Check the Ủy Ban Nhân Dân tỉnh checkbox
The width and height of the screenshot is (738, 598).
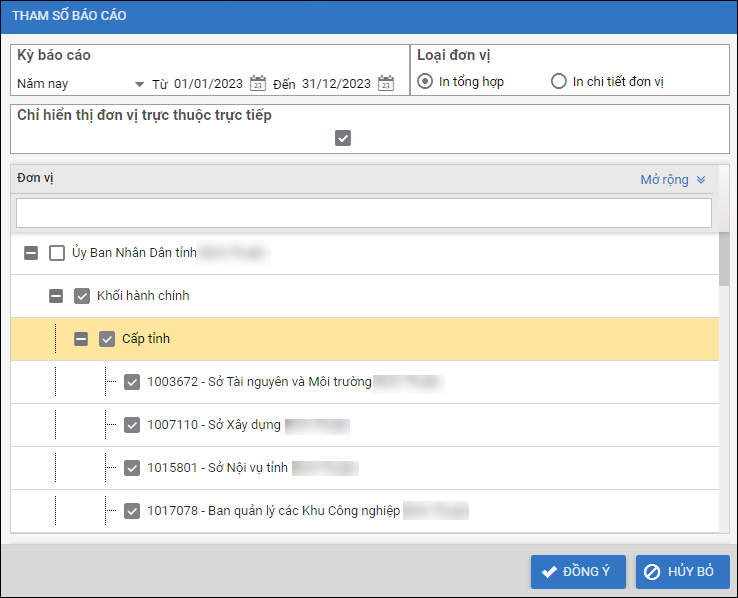tap(57, 253)
